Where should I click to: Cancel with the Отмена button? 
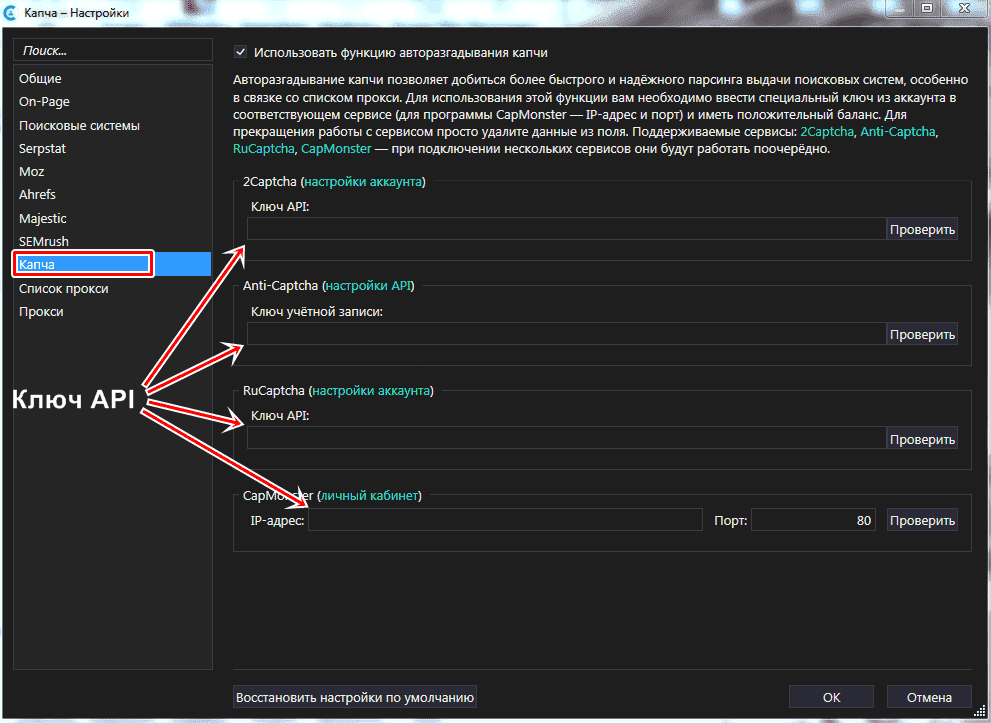pos(929,697)
